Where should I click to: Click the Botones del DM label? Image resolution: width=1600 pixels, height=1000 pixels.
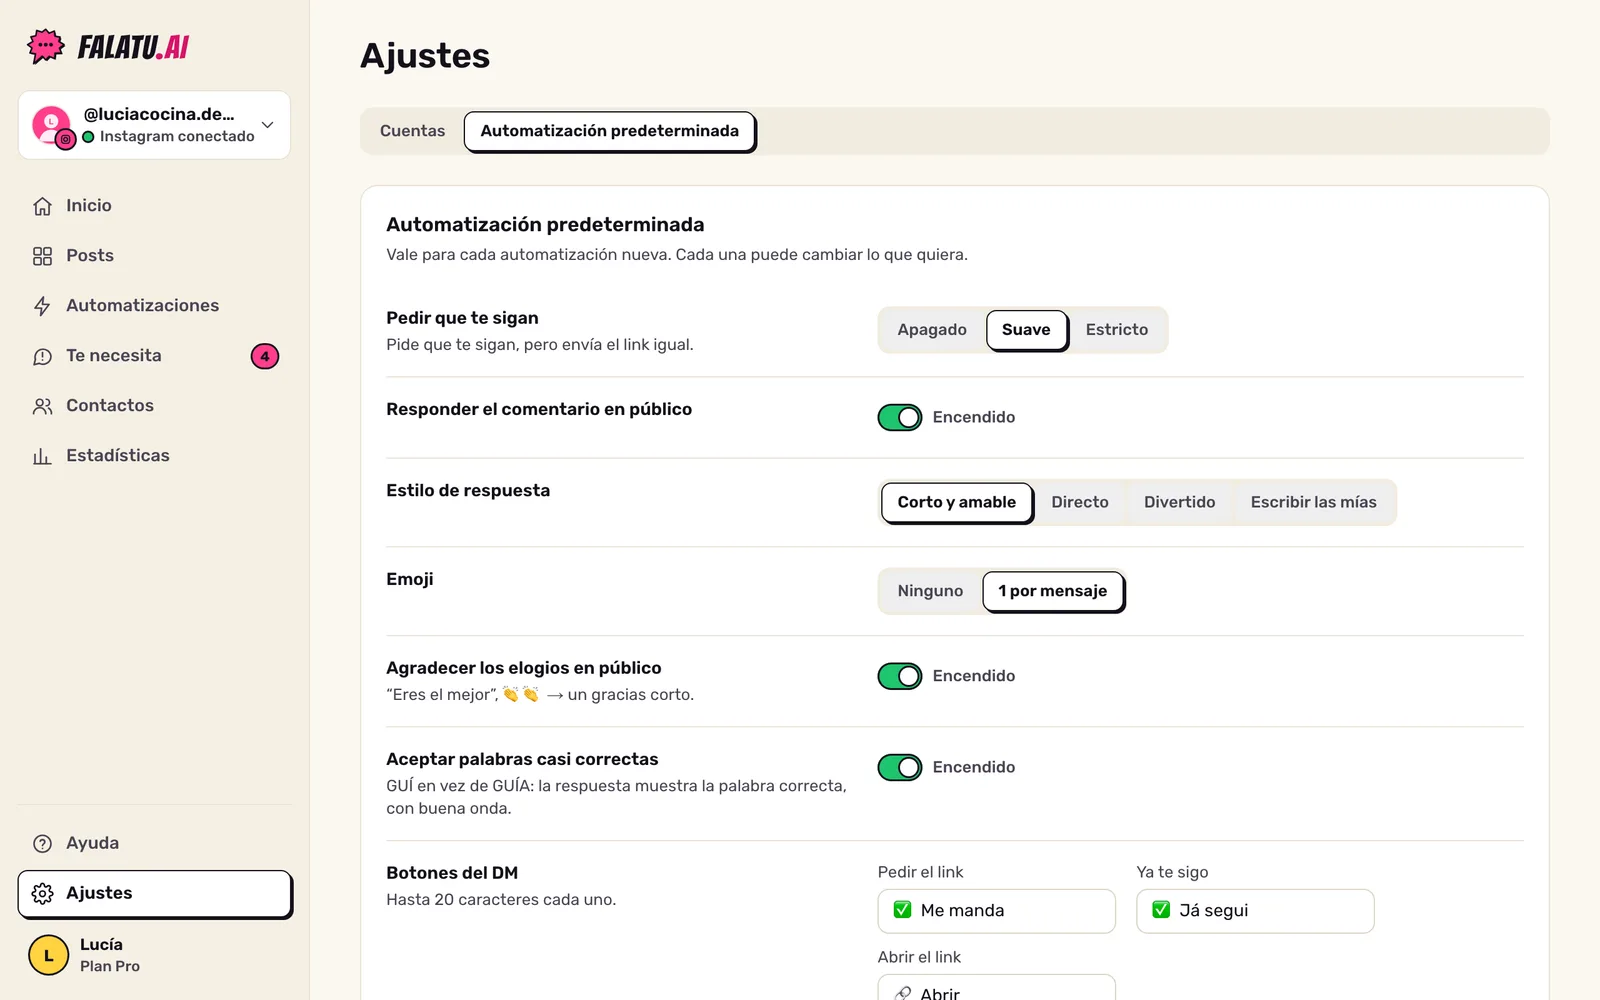click(x=452, y=873)
